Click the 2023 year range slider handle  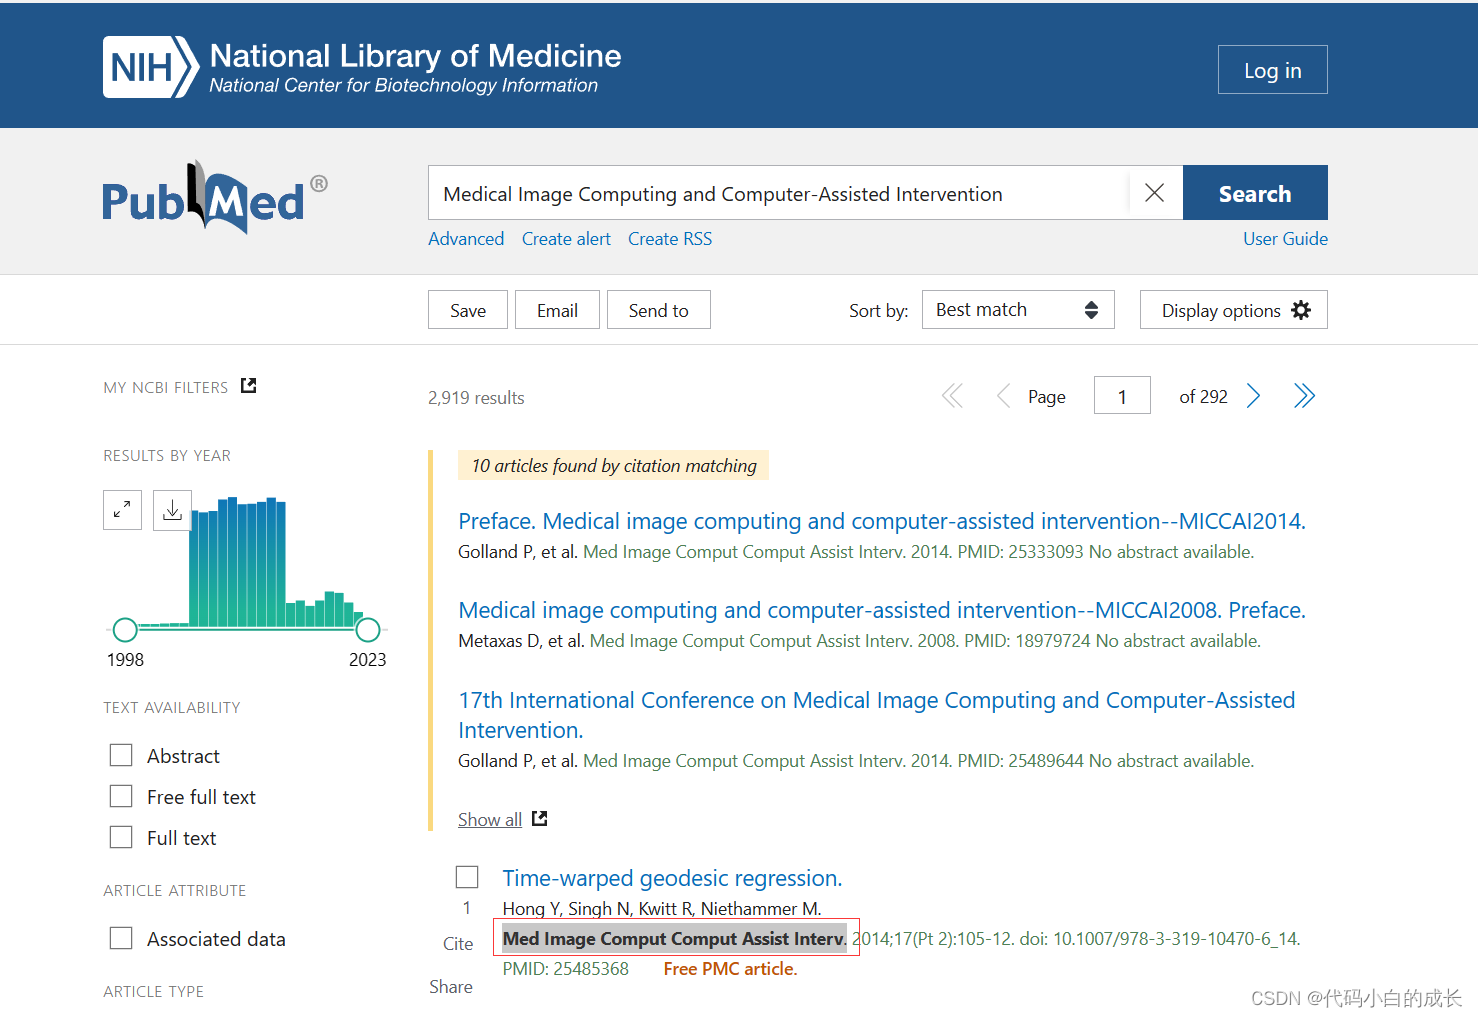(368, 630)
